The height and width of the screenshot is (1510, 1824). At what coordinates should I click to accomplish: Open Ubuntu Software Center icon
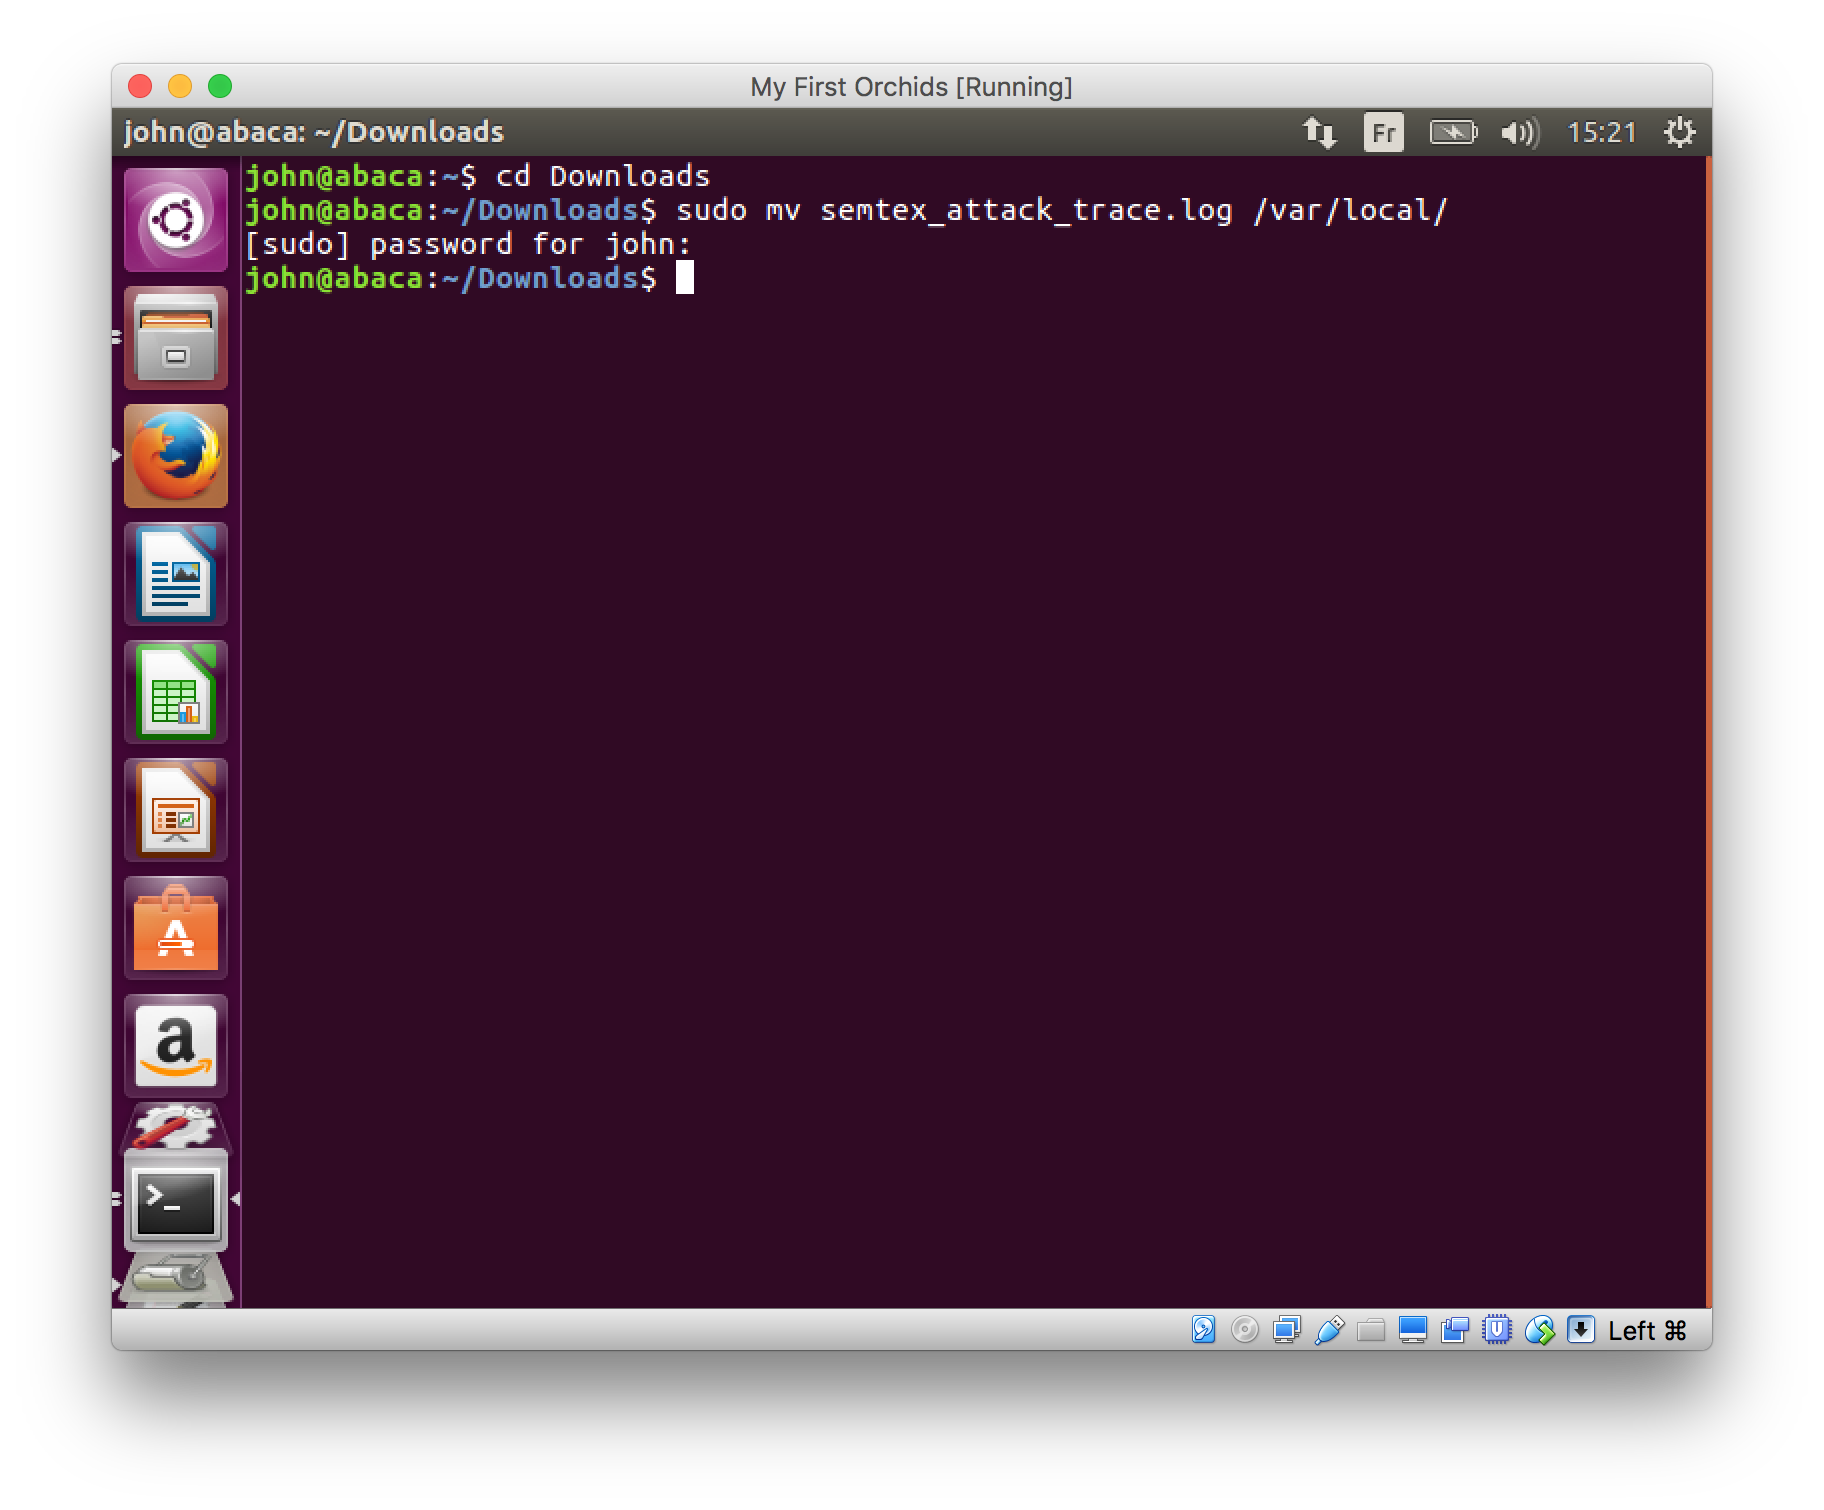pos(176,928)
